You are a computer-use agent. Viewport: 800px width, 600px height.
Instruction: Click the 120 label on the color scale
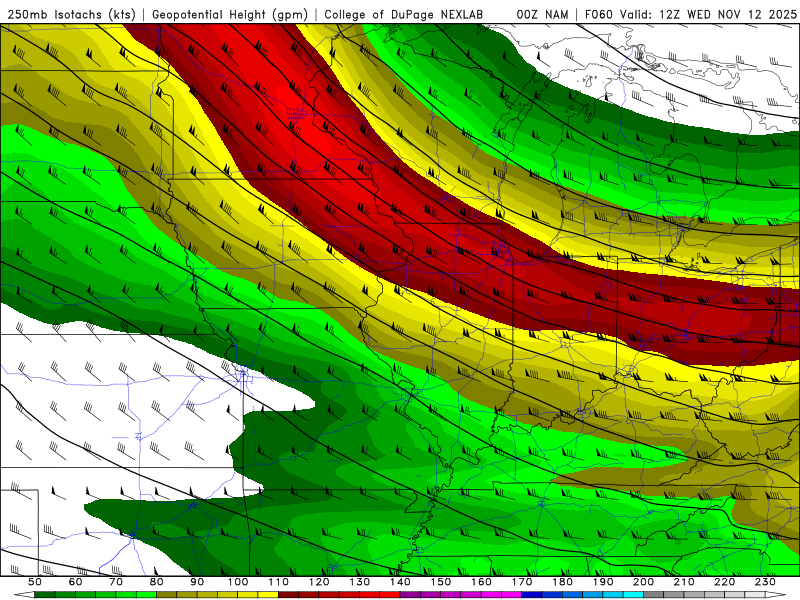pyautogui.click(x=319, y=582)
